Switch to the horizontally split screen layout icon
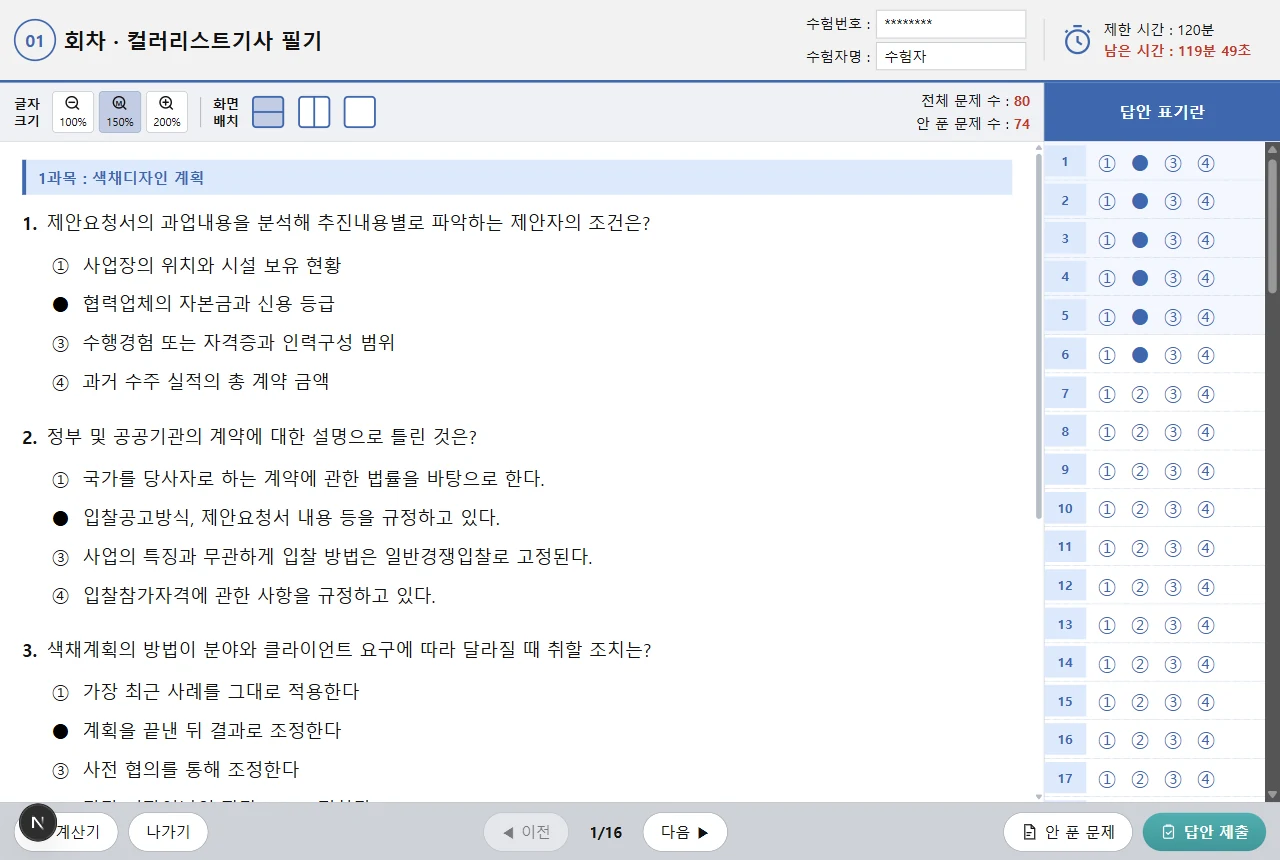 pos(268,112)
